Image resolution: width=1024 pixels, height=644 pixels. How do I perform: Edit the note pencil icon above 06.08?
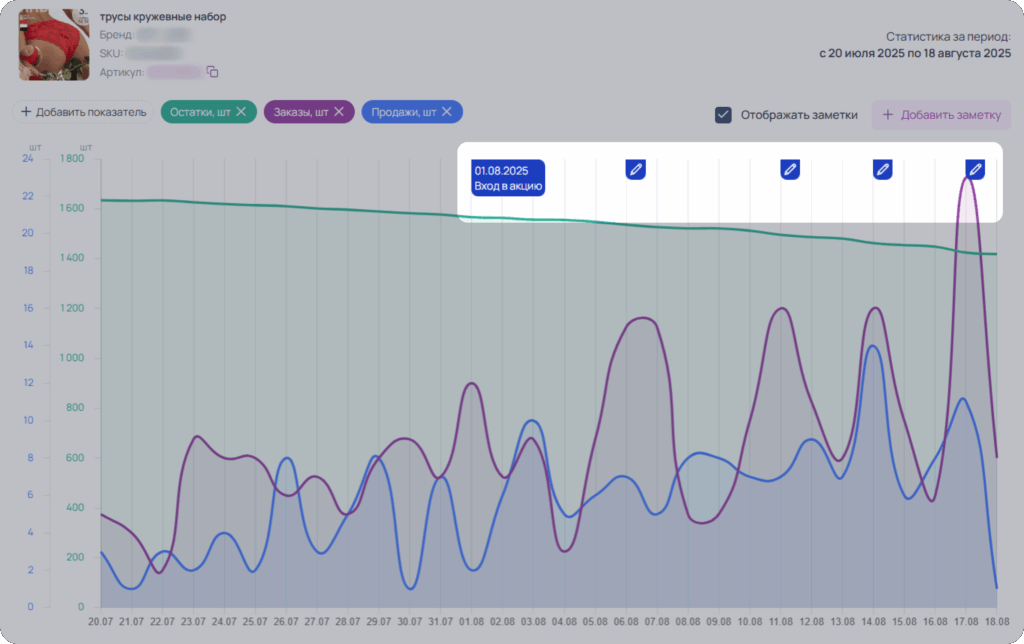(635, 170)
